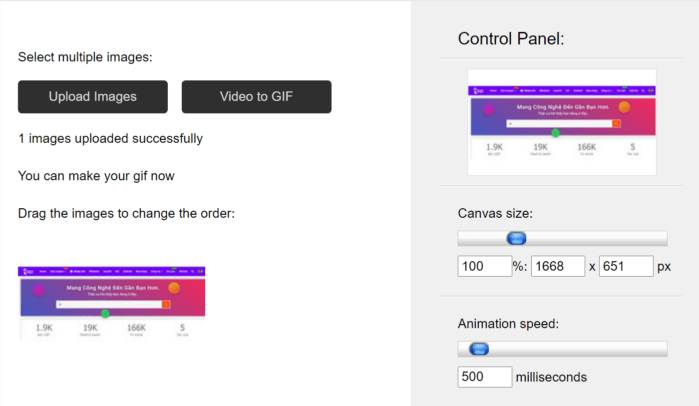The width and height of the screenshot is (699, 406).
Task: Focus the canvas width field showing 1668
Action: point(558,266)
